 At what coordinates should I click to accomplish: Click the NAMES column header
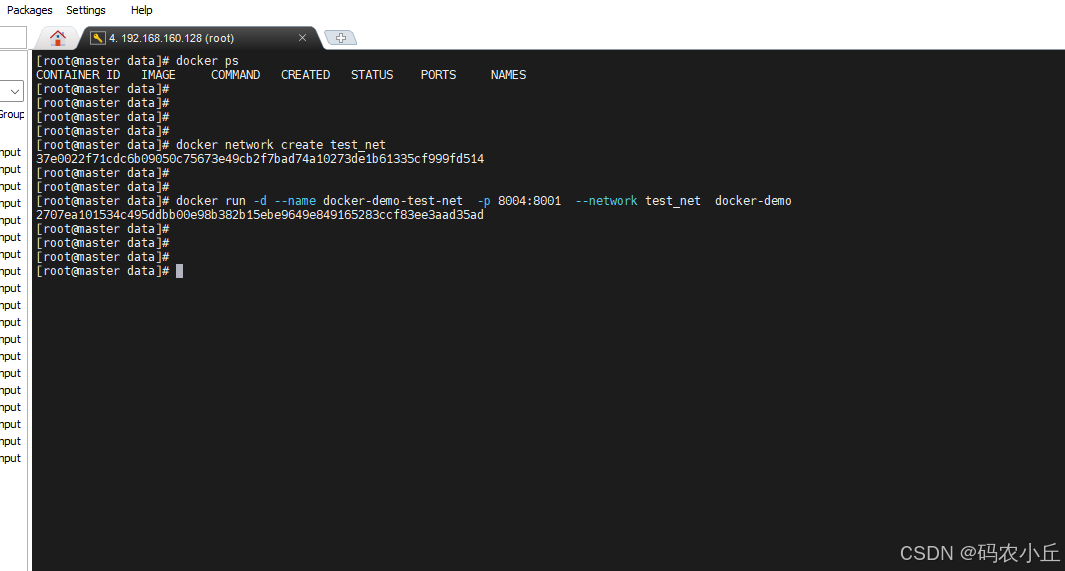click(x=508, y=75)
